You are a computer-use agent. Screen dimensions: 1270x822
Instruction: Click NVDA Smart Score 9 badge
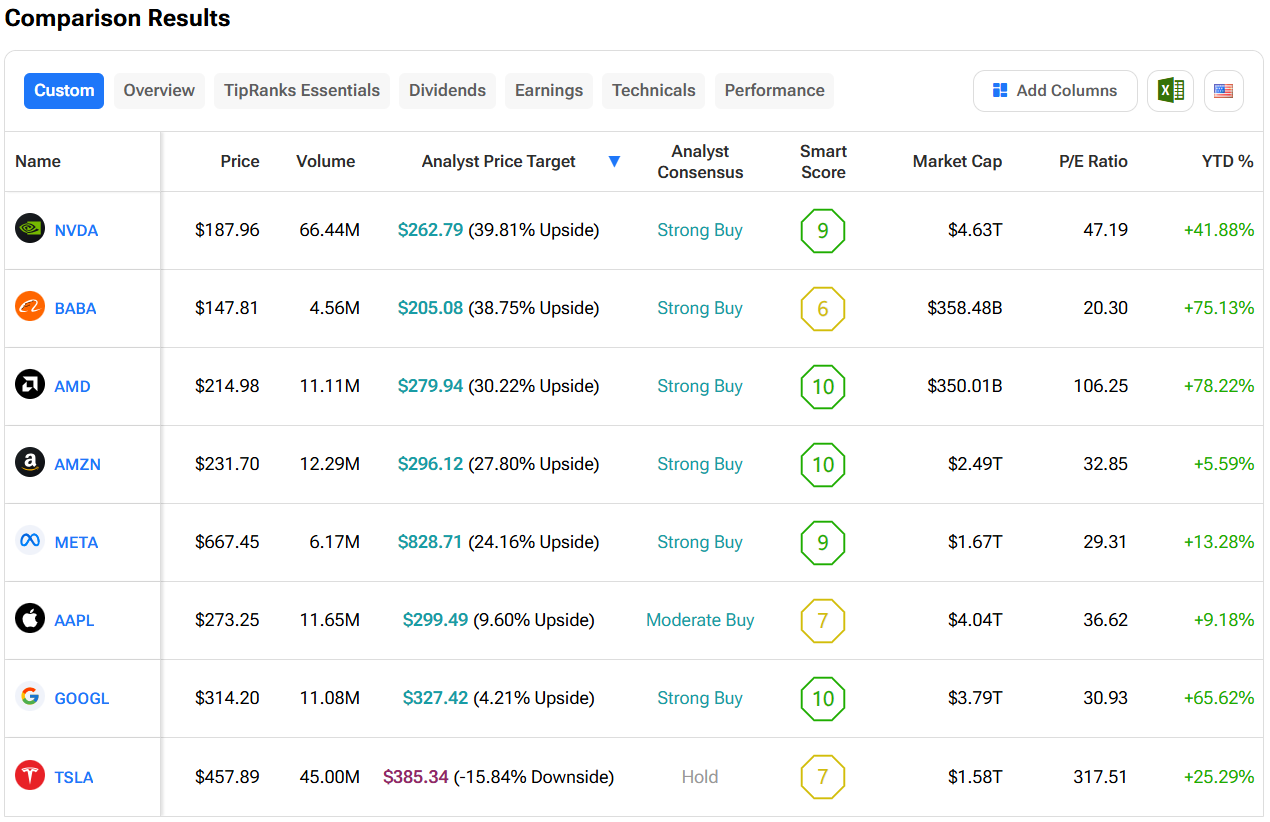tap(822, 230)
